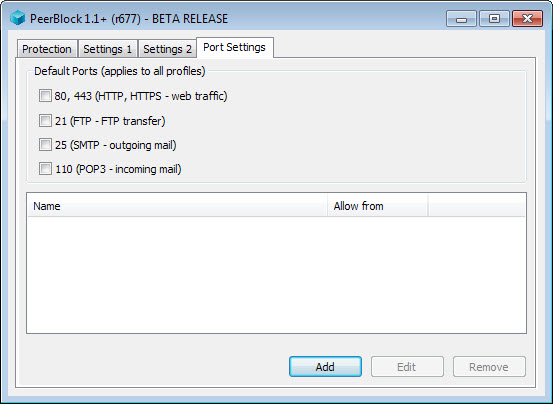Maximize the PeerBlock window
Viewport: 553px width, 404px height.
(494, 19)
